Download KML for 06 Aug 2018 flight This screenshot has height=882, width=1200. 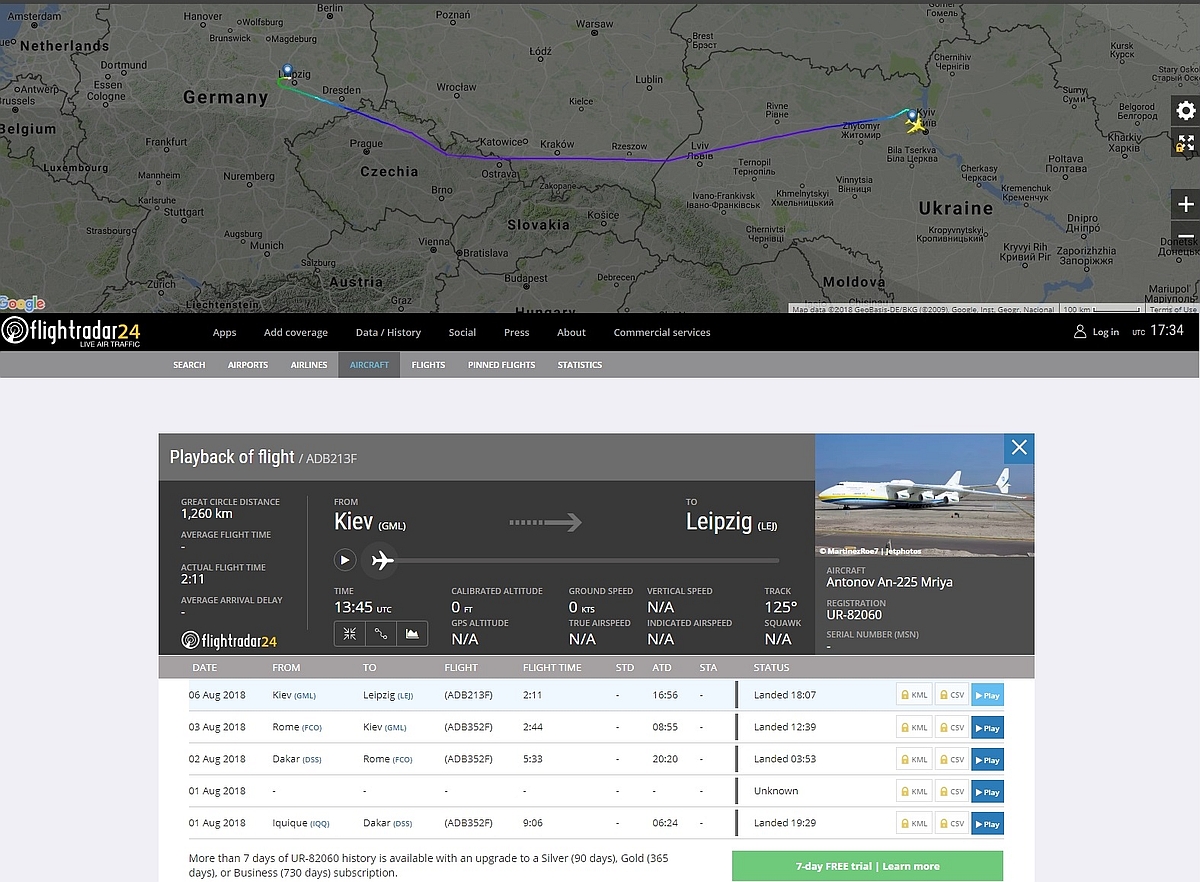[914, 695]
